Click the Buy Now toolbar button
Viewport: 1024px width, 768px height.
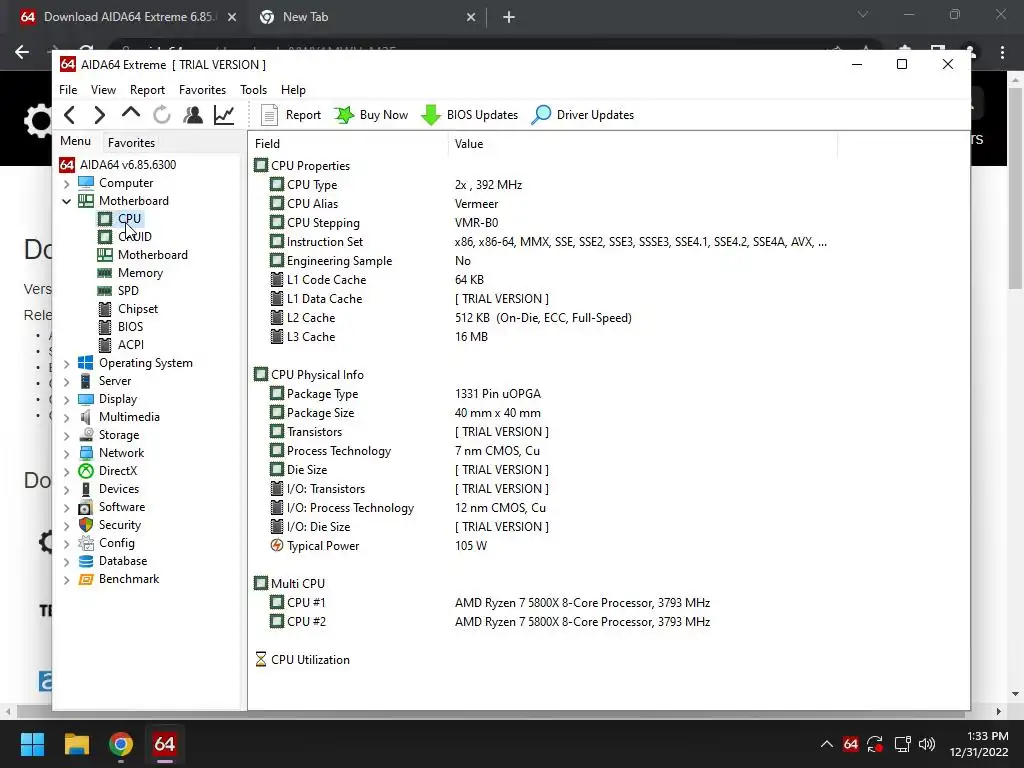pyautogui.click(x=371, y=115)
